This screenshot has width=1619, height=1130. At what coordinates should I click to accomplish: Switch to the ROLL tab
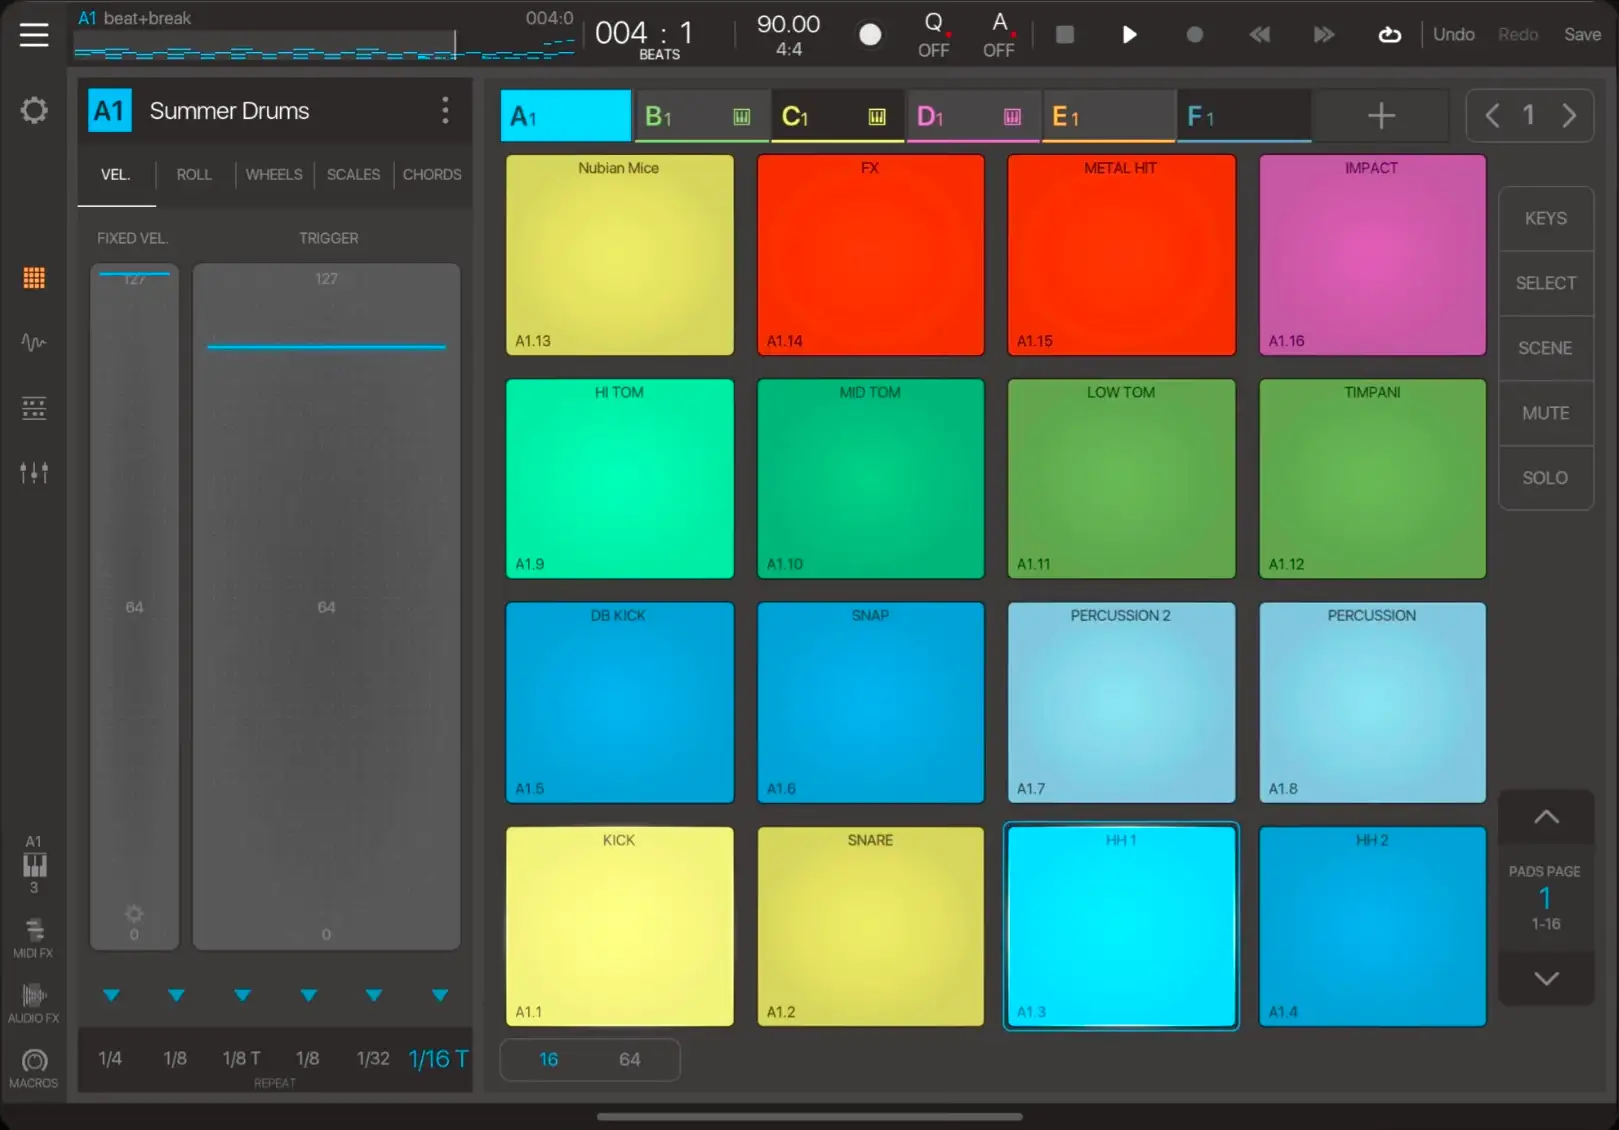coord(194,174)
